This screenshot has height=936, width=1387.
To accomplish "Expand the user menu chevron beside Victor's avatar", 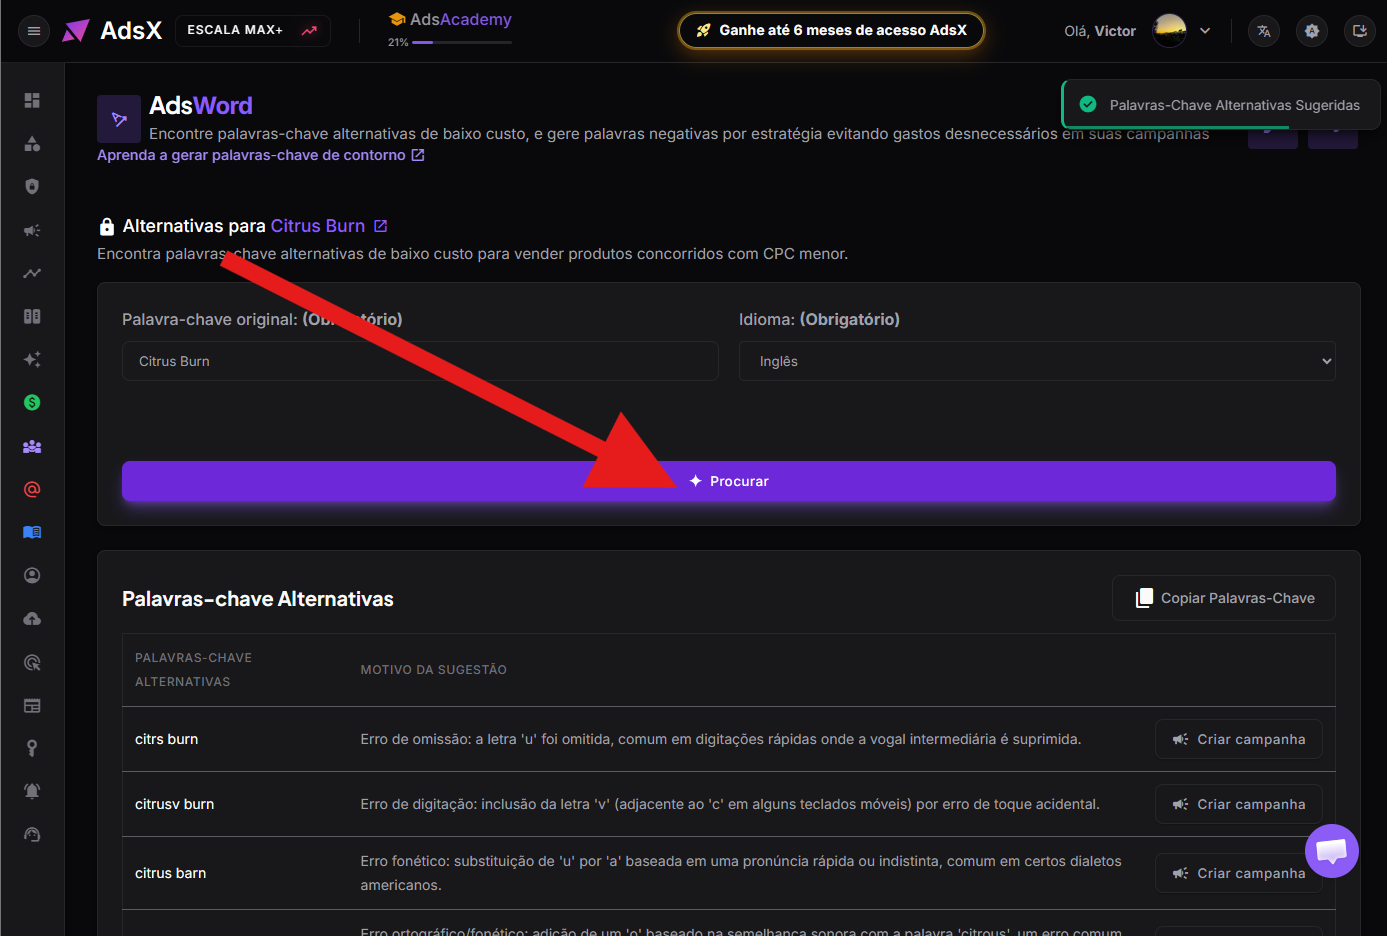I will coord(1205,31).
